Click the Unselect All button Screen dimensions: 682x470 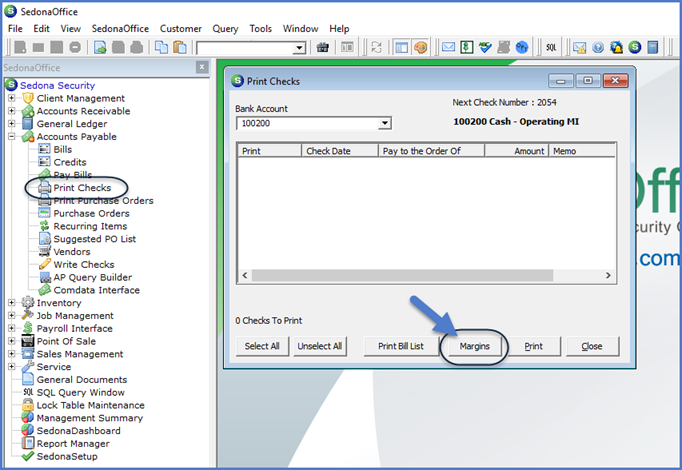point(320,347)
